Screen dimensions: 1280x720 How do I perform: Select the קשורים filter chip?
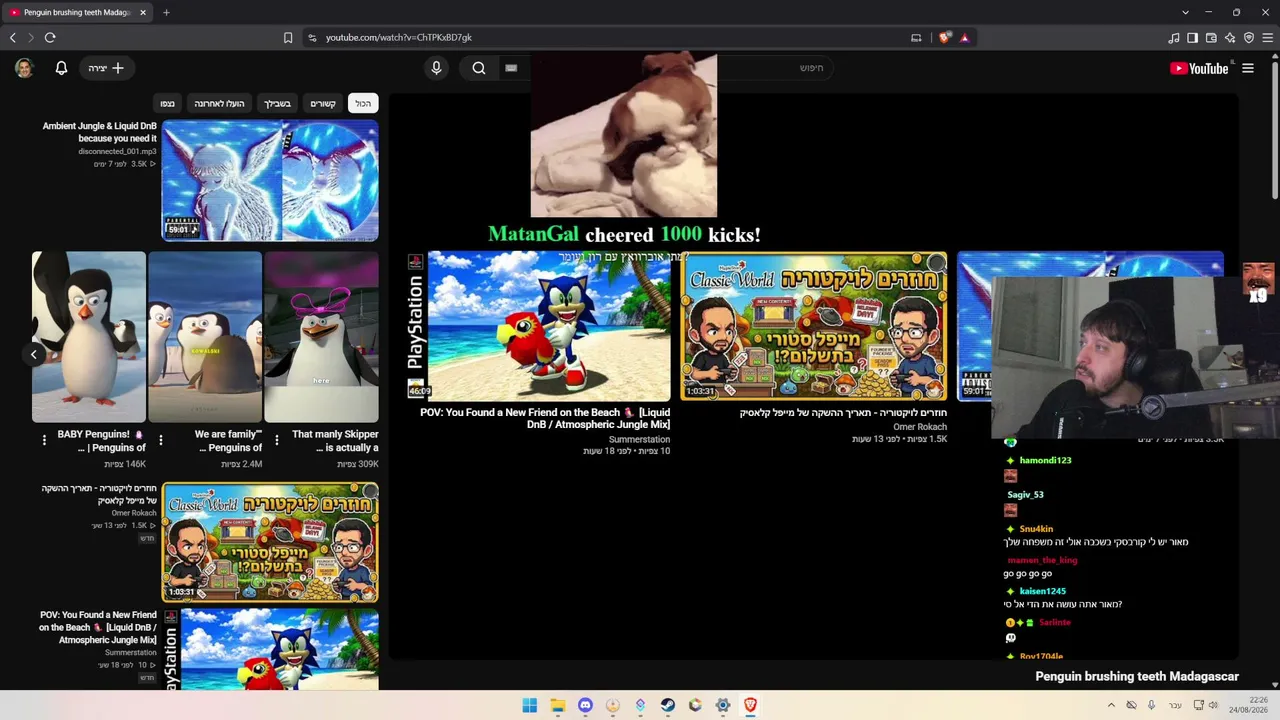[x=323, y=103]
